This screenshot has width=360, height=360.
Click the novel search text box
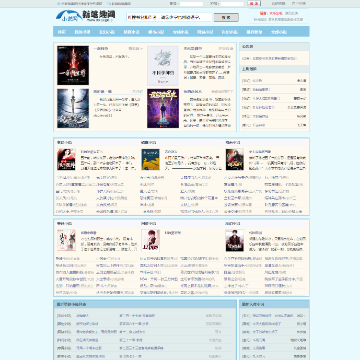[x=169, y=17]
